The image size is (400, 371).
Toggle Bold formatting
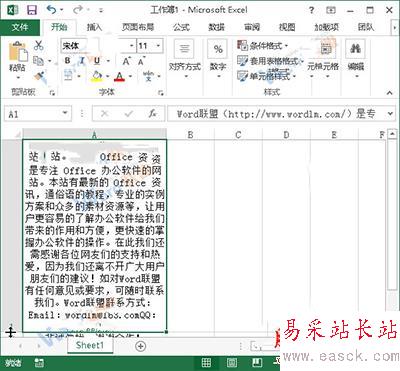(68, 61)
